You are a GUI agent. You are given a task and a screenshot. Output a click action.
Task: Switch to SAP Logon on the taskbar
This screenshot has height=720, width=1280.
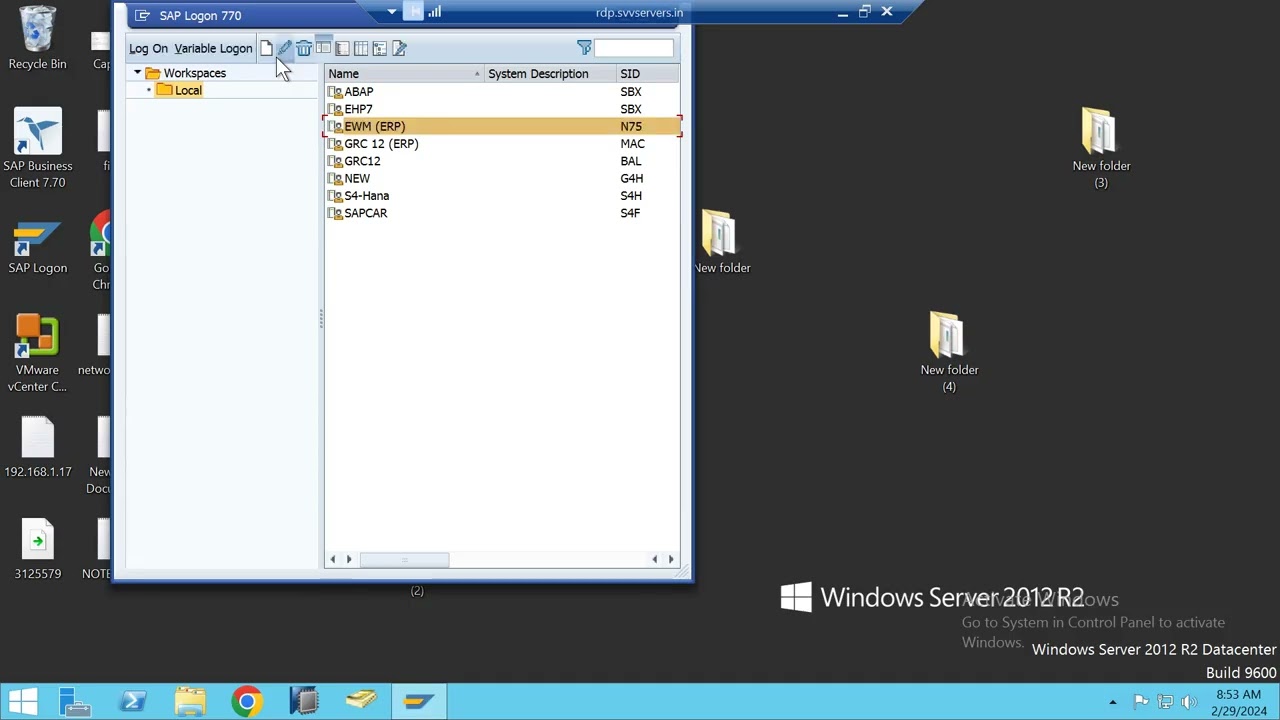[x=418, y=702]
